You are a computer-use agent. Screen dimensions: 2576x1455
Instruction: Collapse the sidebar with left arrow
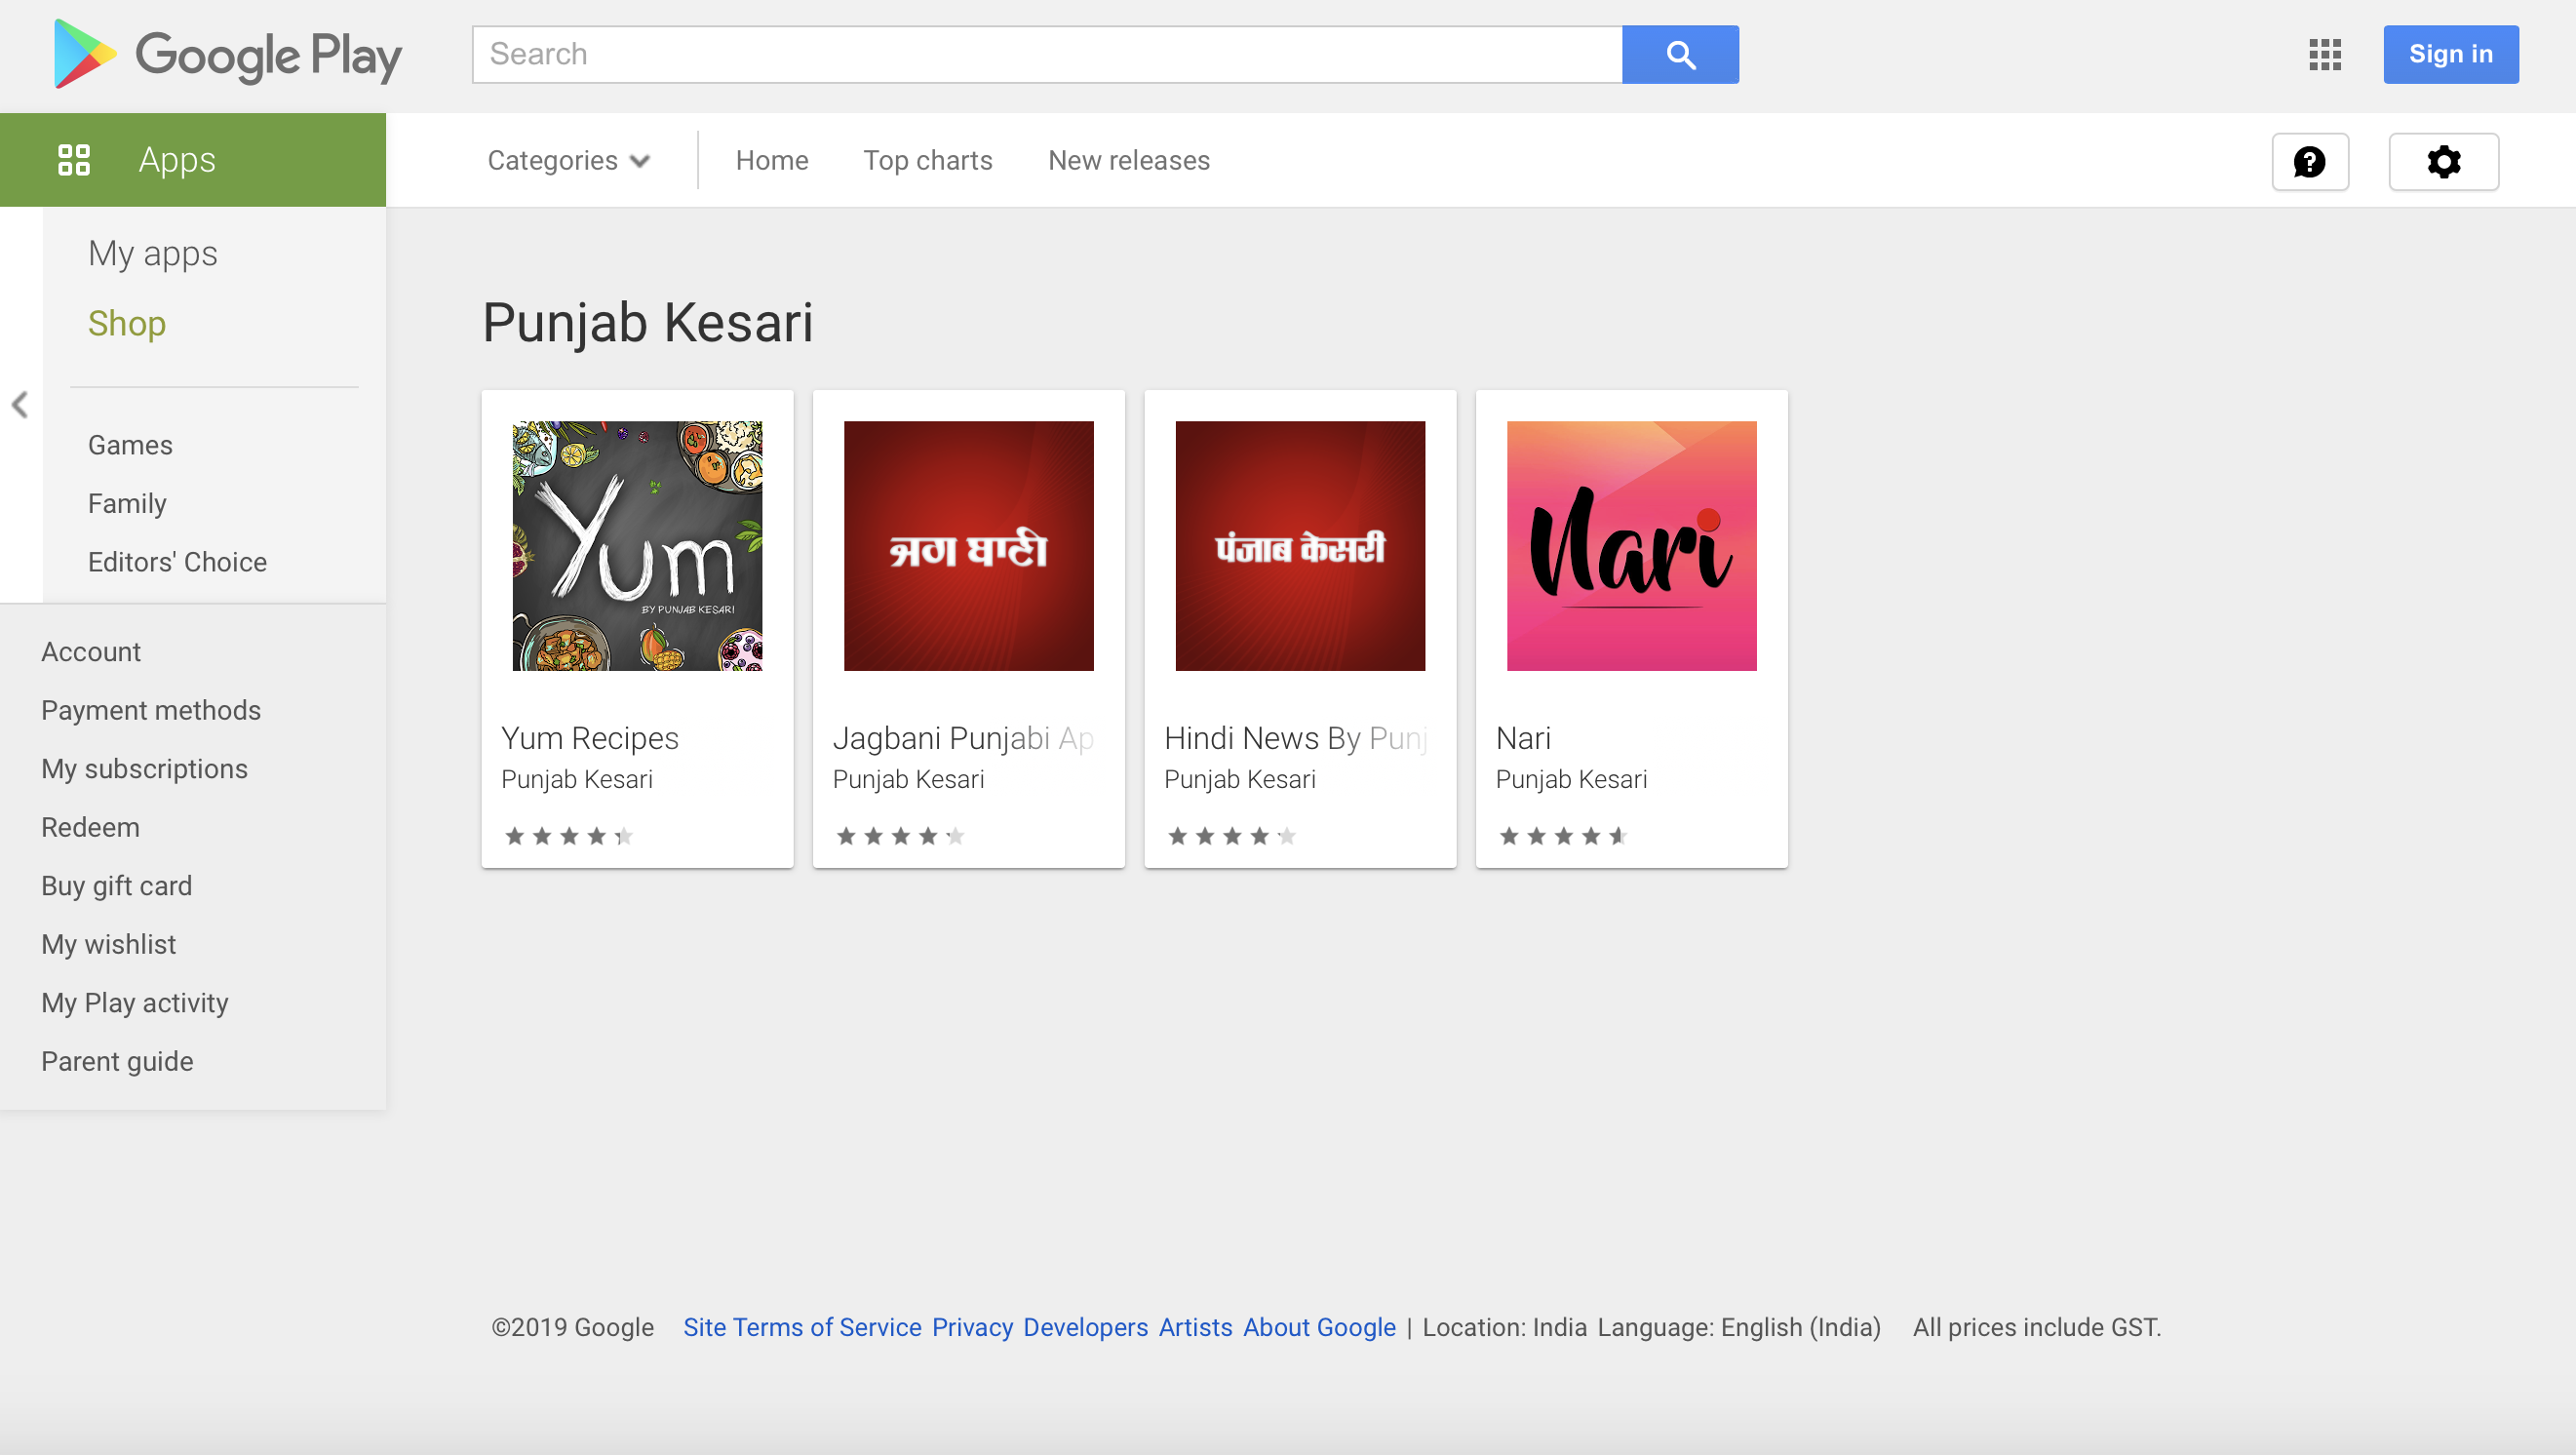pyautogui.click(x=20, y=404)
